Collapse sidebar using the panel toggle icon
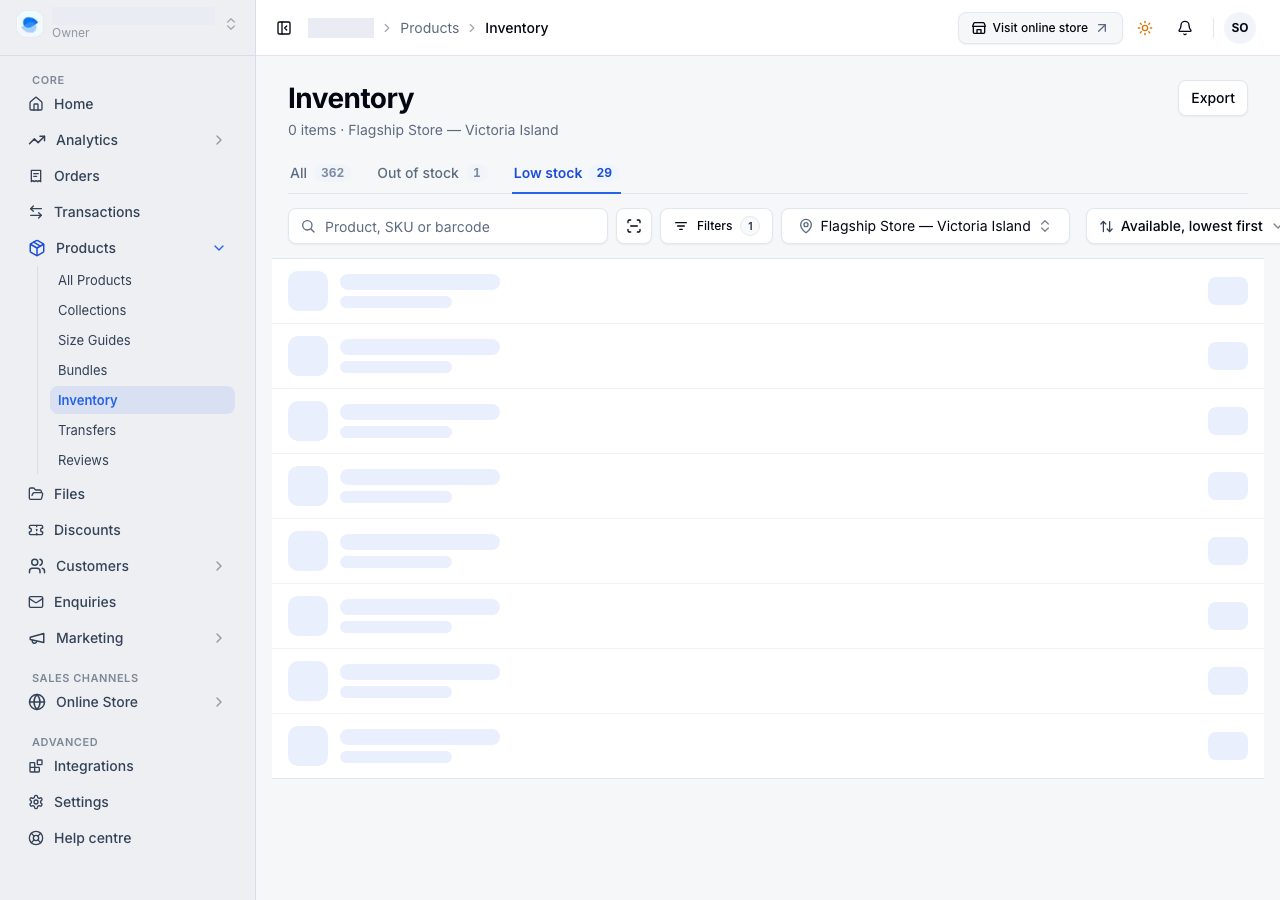The width and height of the screenshot is (1280, 900). pos(284,28)
